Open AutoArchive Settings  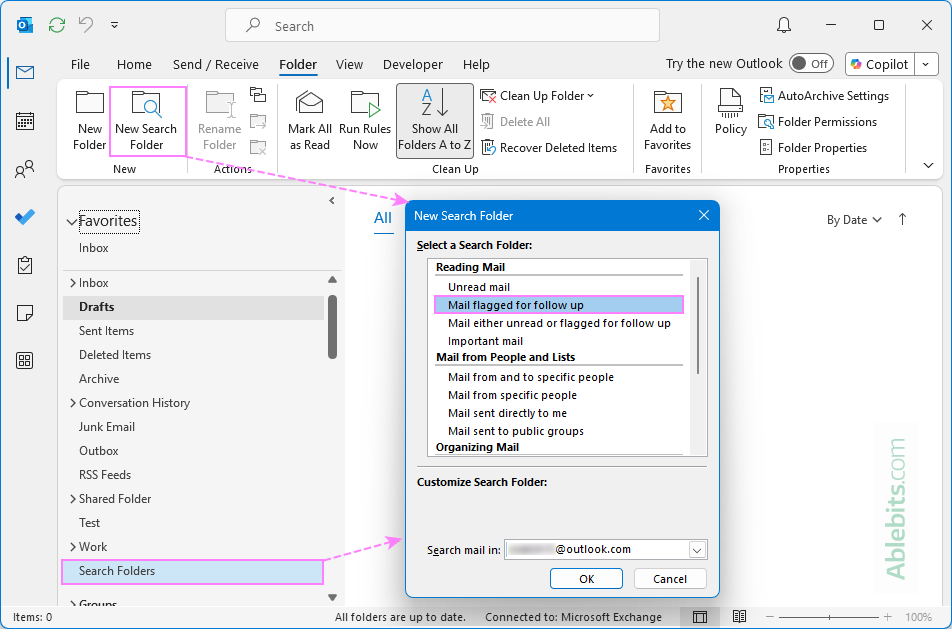pyautogui.click(x=824, y=95)
